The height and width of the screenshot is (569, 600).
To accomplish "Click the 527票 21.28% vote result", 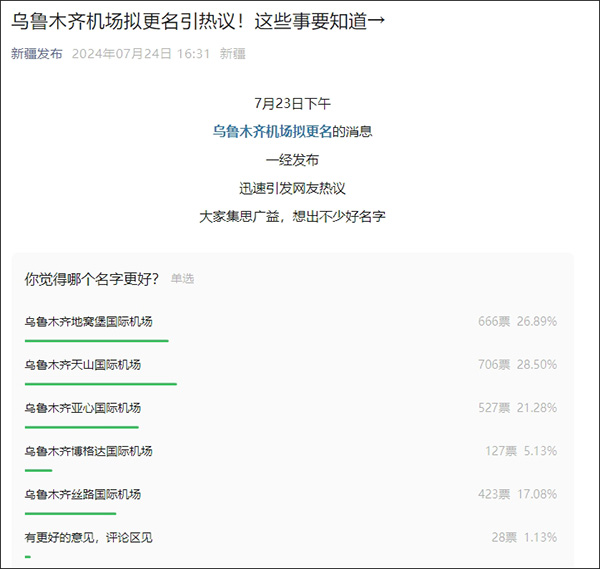I will click(x=517, y=408).
